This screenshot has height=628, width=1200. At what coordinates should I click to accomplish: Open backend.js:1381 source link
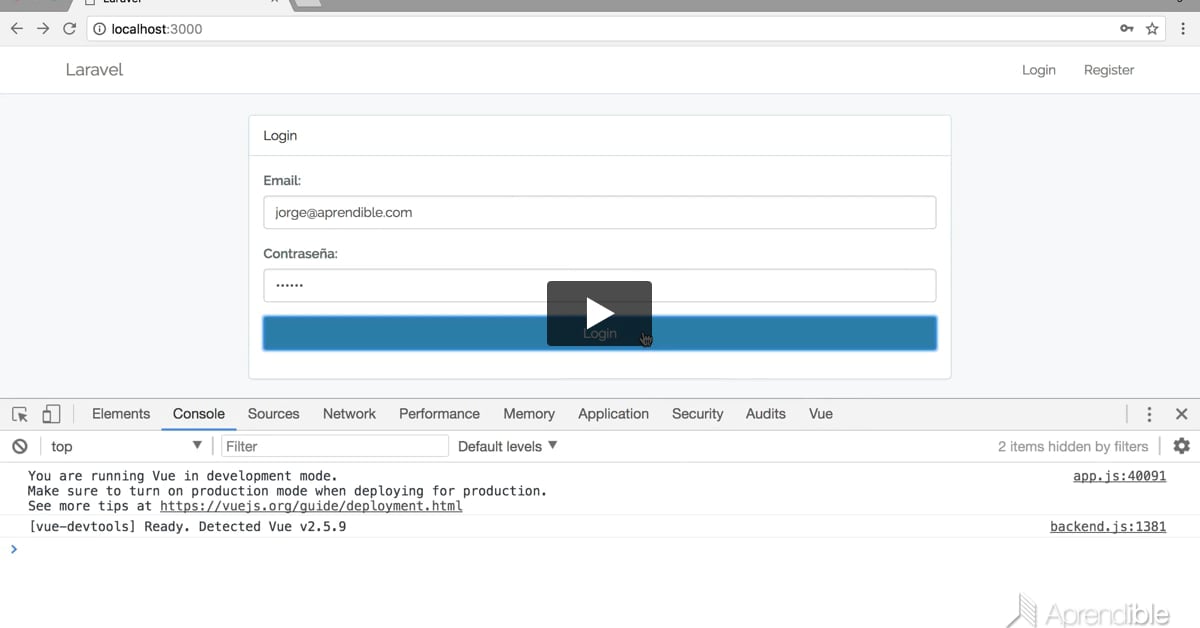click(x=1108, y=526)
